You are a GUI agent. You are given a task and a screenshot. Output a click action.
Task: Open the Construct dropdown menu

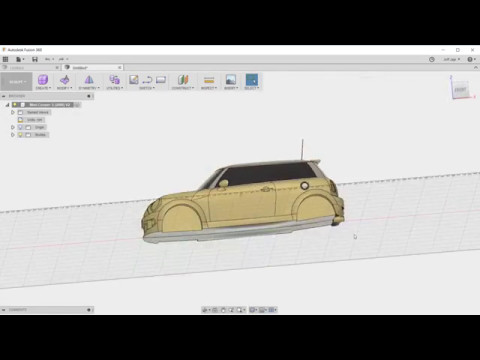[x=183, y=88]
